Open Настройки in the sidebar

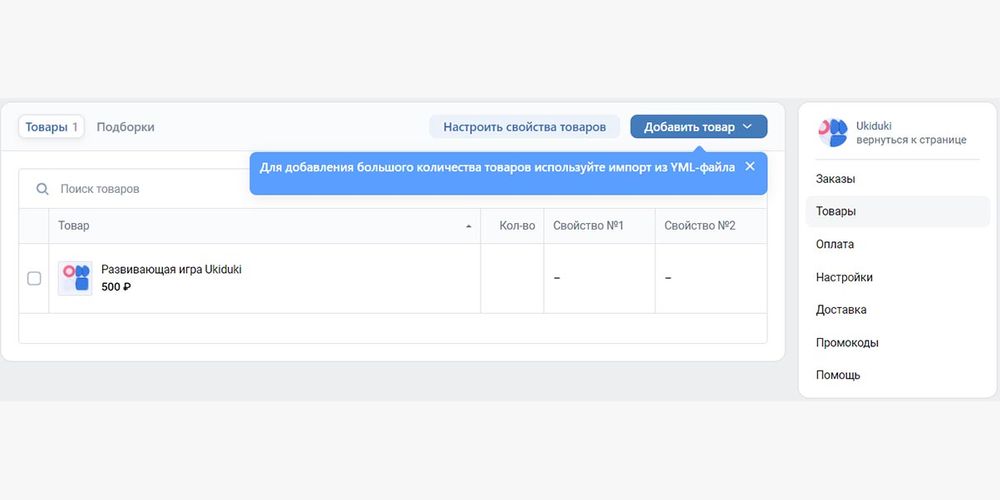(844, 277)
